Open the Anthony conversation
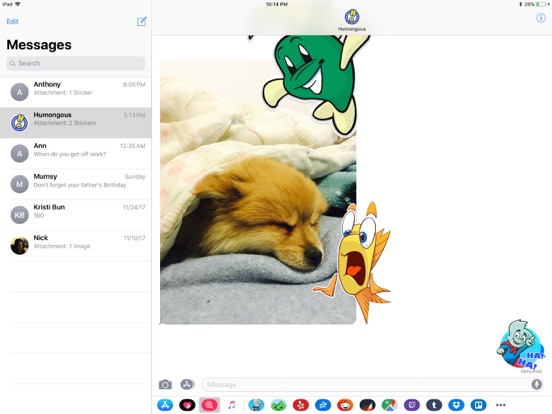The width and height of the screenshot is (552, 414). [x=76, y=92]
